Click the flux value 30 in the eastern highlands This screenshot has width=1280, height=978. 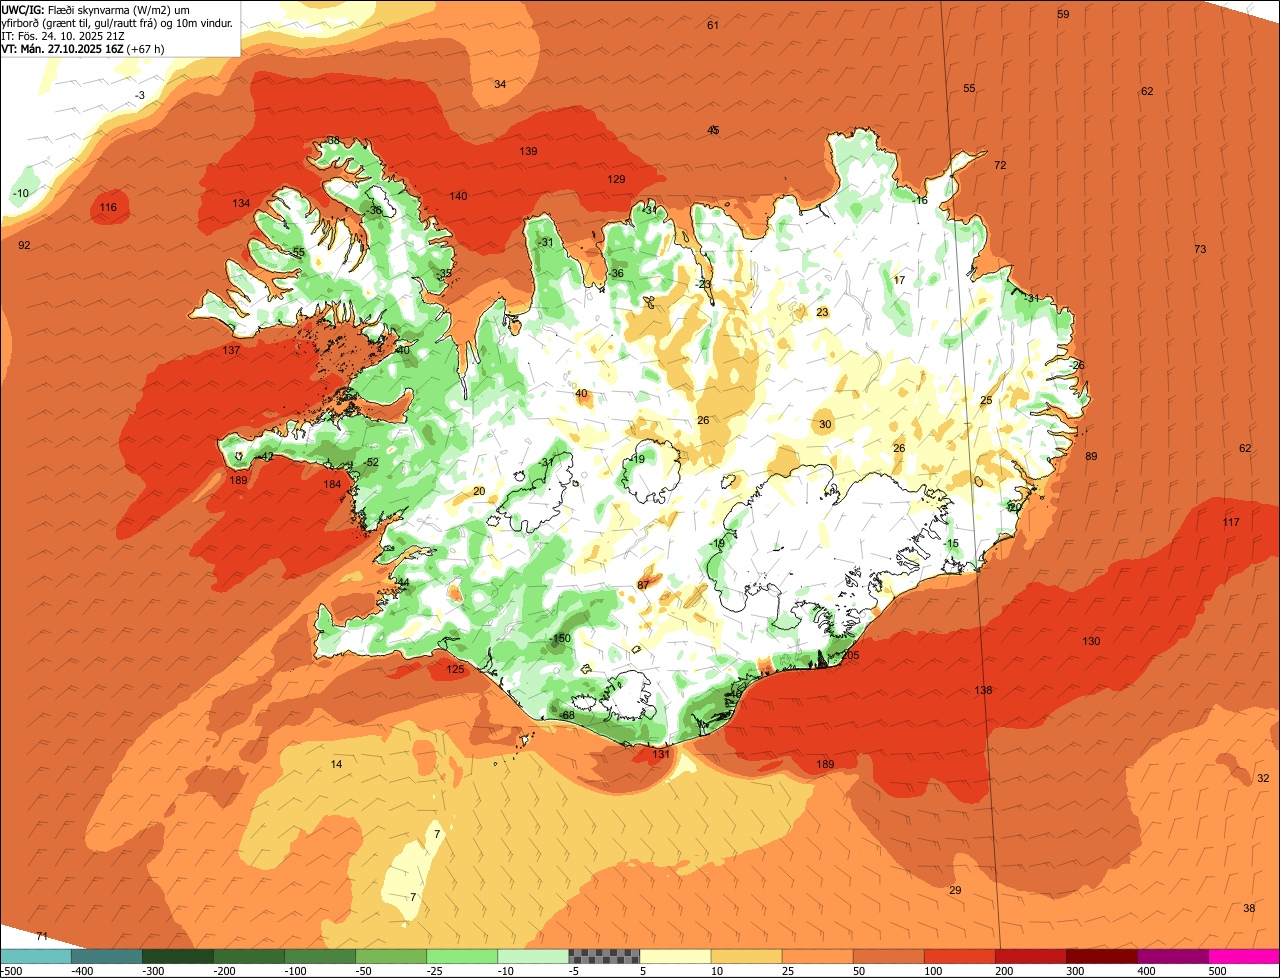(x=825, y=424)
